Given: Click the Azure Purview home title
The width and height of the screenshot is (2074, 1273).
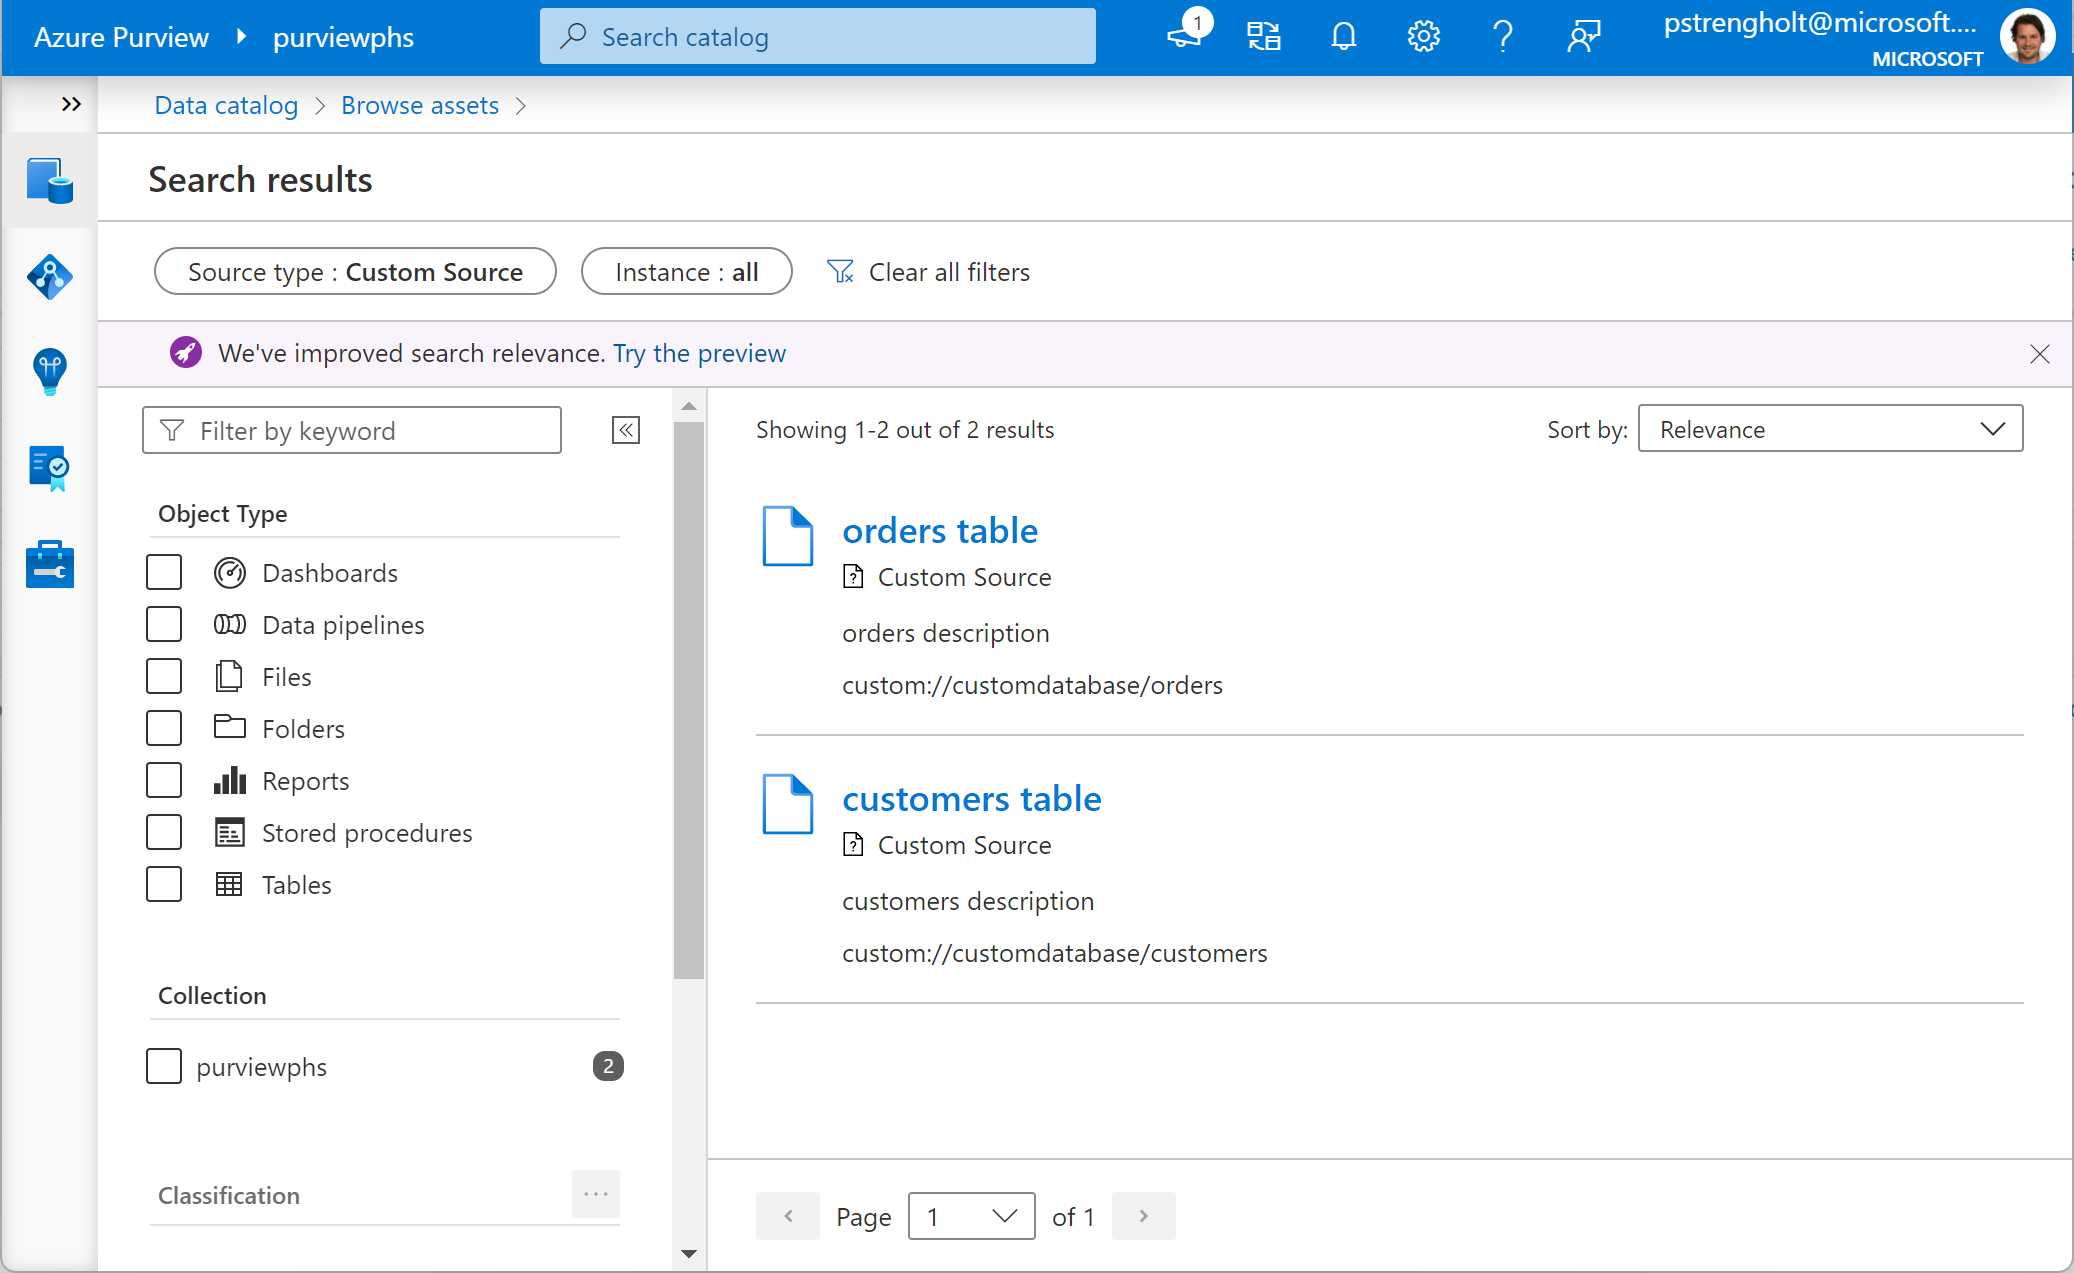Looking at the screenshot, I should [x=121, y=37].
